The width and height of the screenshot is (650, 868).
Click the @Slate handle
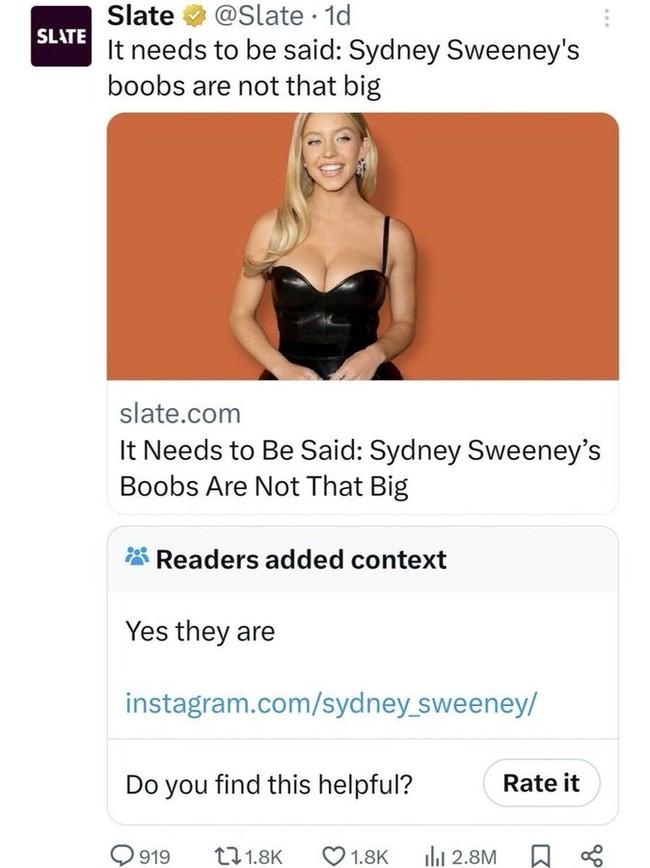click(x=258, y=16)
